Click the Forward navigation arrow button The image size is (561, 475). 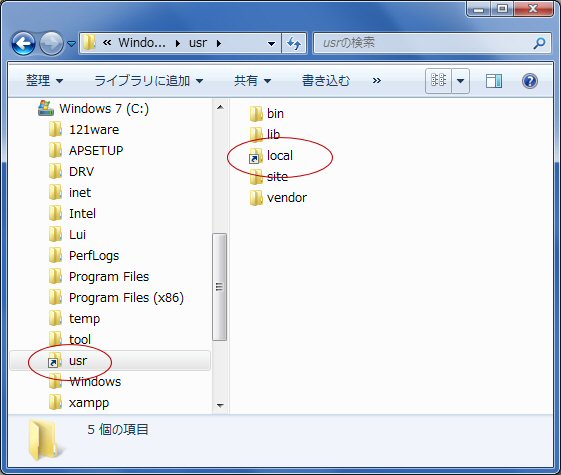click(x=51, y=44)
